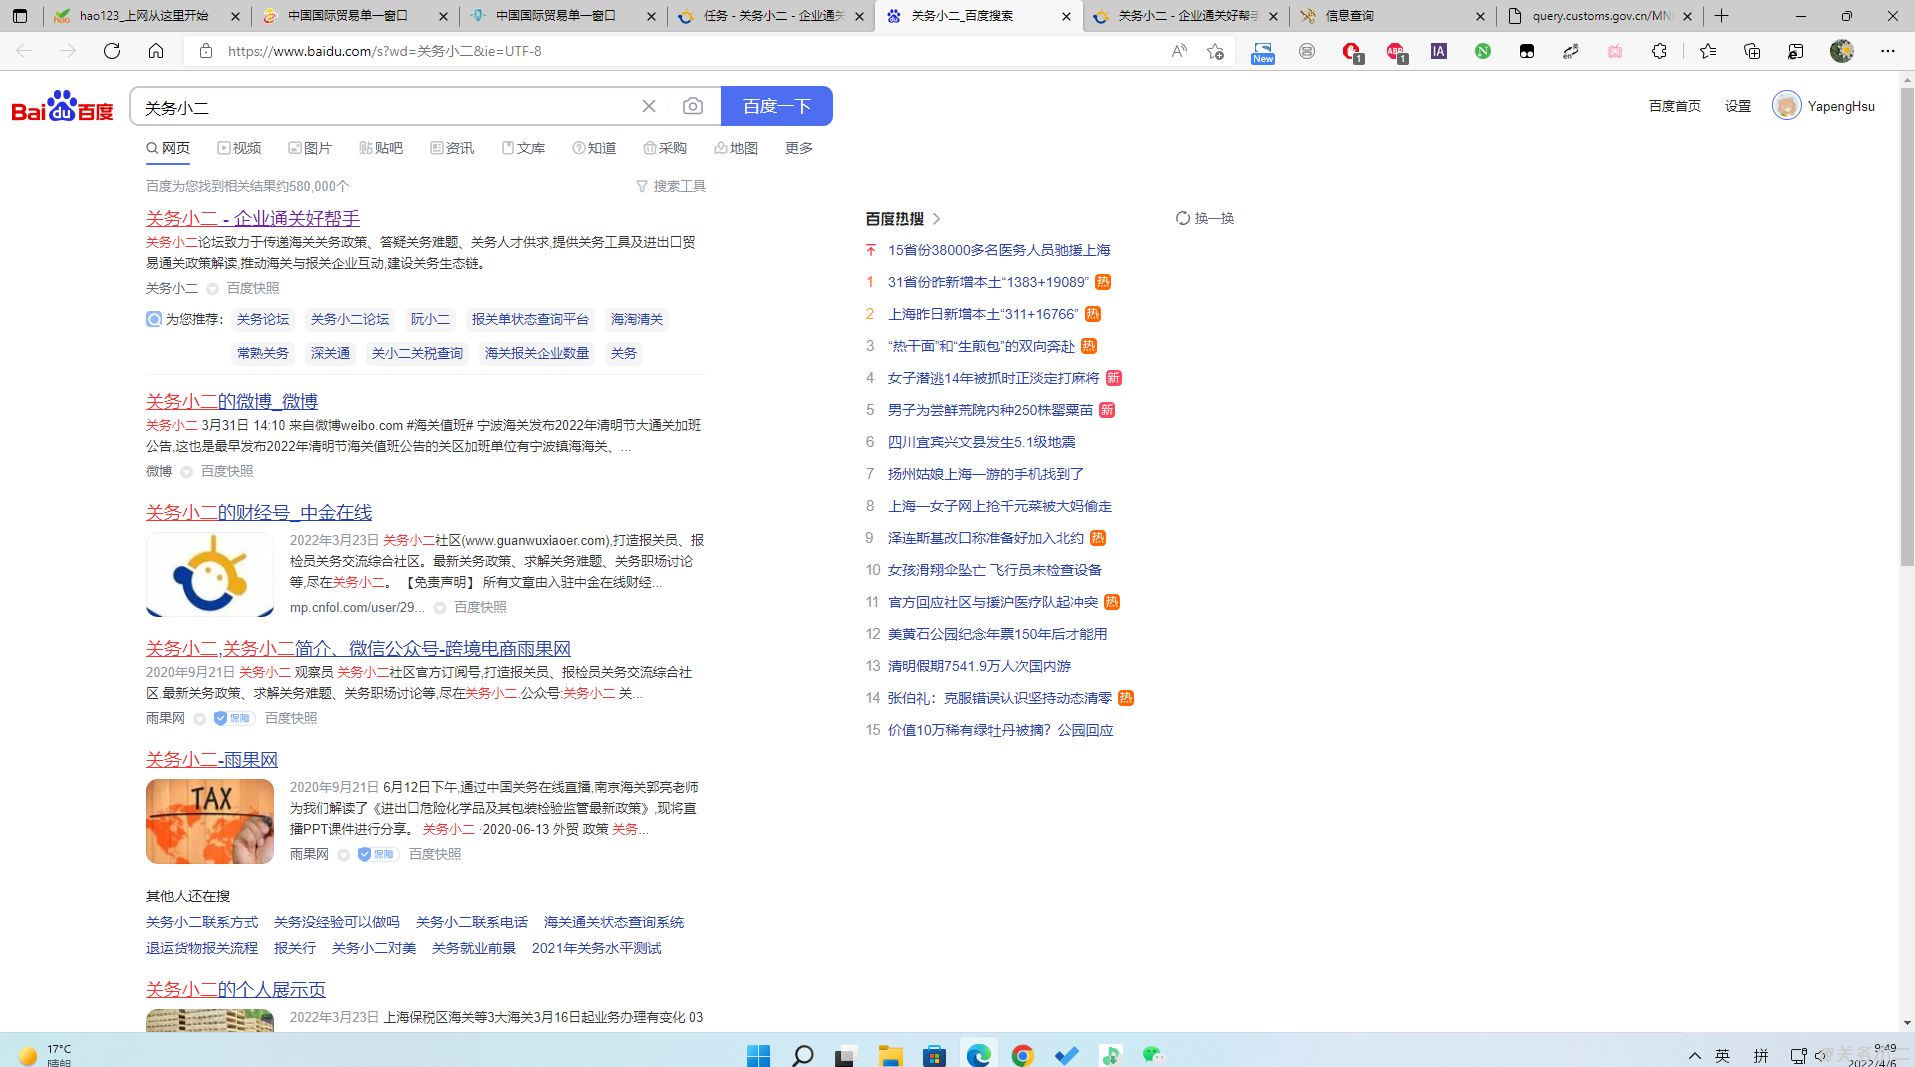
Task: Select the 资讯 search category
Action: (452, 148)
